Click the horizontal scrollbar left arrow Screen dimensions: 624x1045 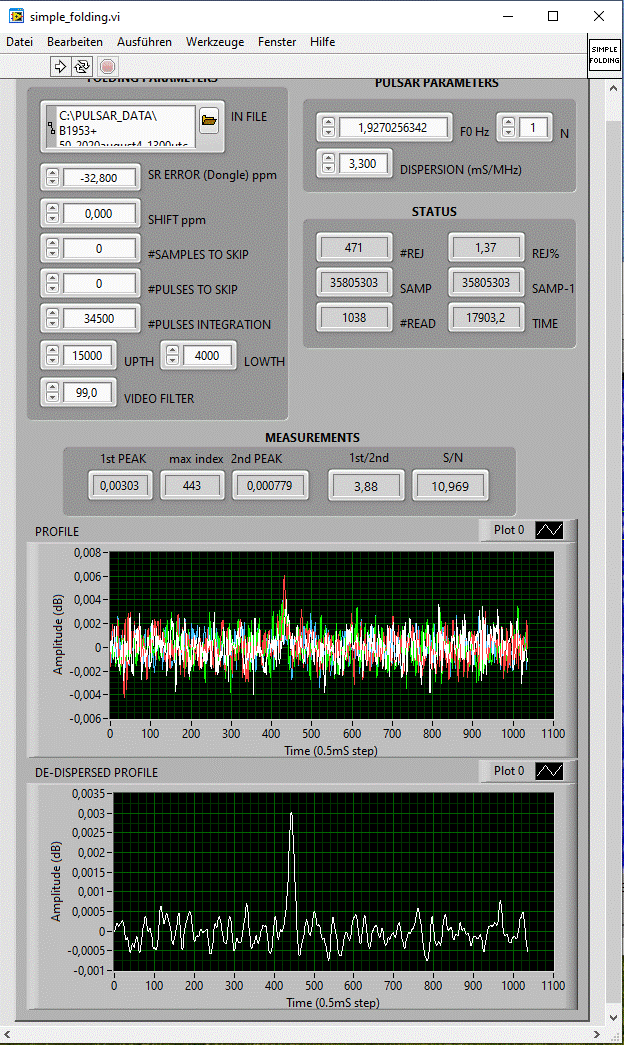[x=7, y=1035]
